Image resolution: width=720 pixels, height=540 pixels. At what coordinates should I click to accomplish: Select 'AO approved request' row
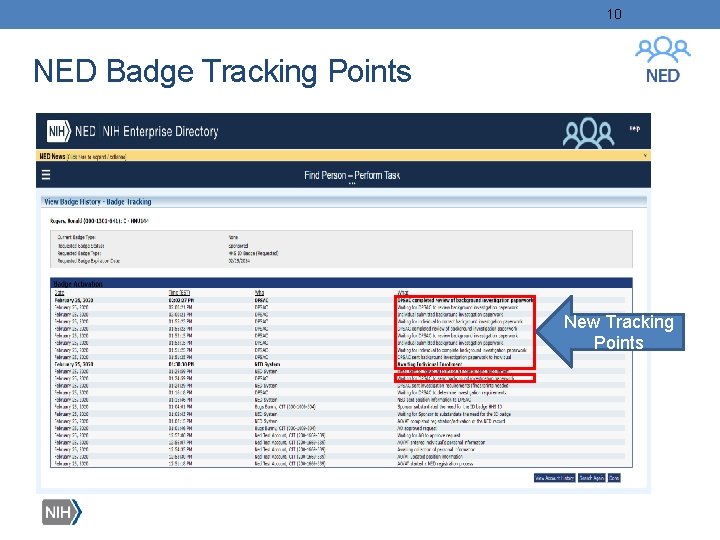[x=341, y=428]
